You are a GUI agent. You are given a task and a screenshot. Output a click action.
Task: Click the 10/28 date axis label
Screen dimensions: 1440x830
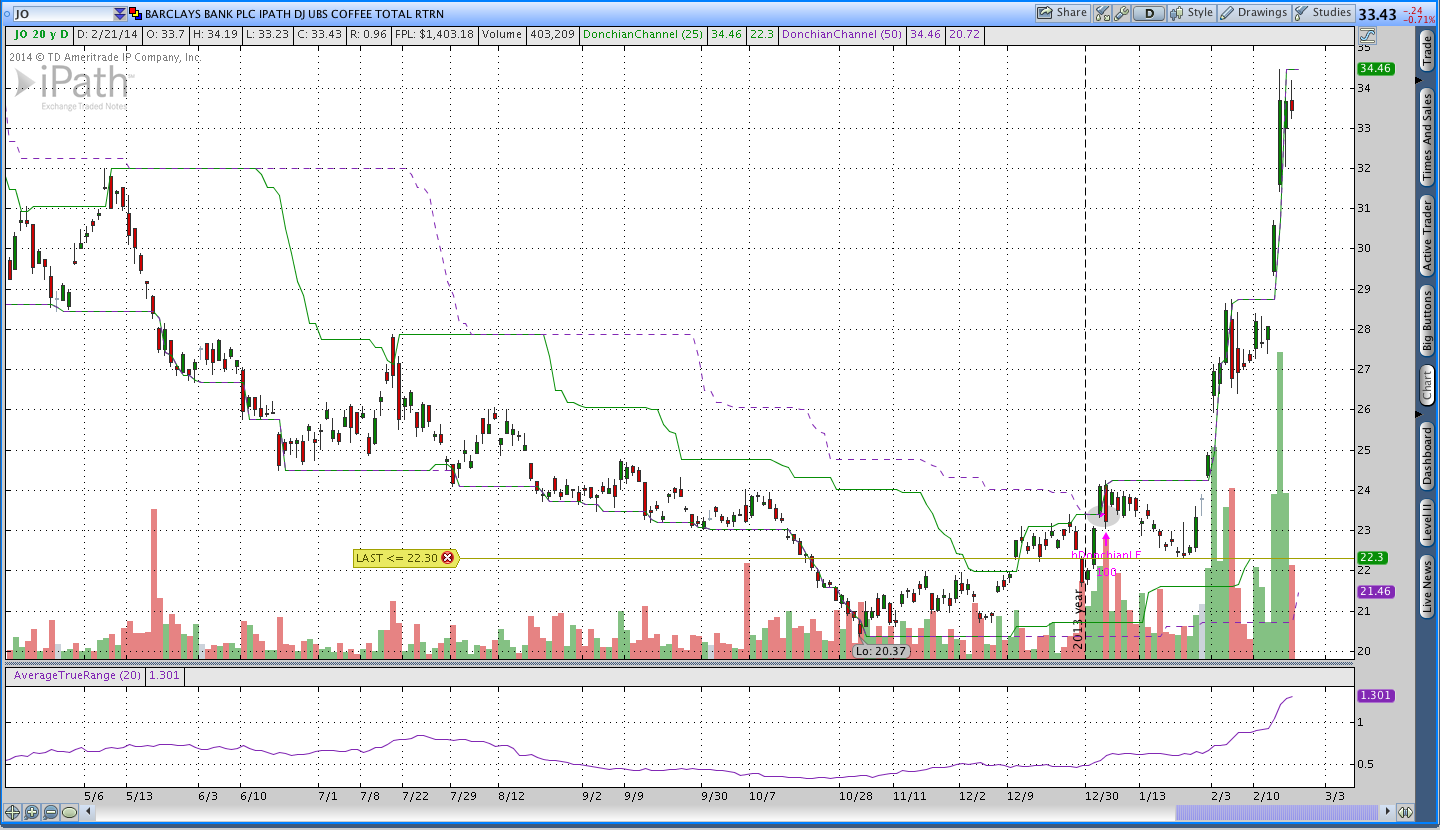coord(856,796)
